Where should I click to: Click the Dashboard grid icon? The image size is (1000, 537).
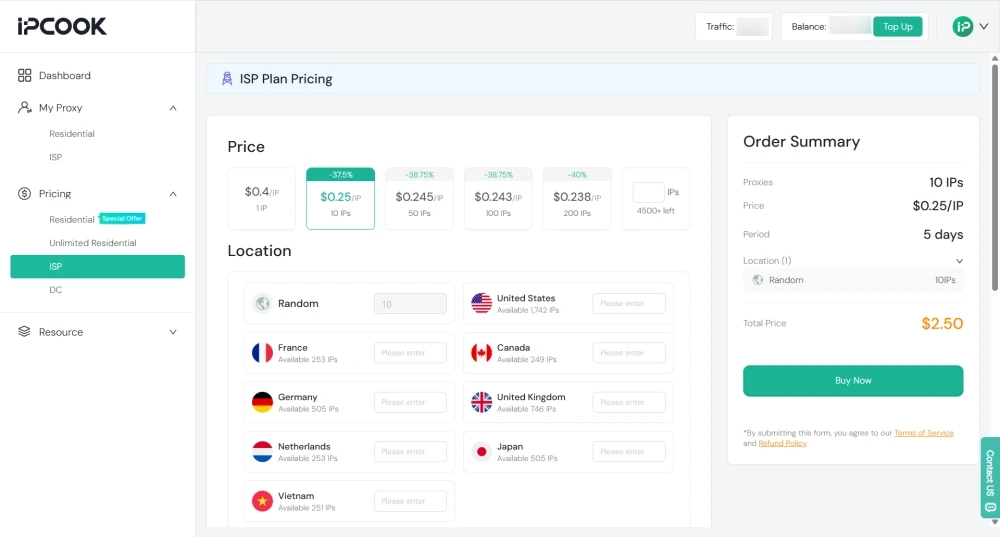(24, 75)
